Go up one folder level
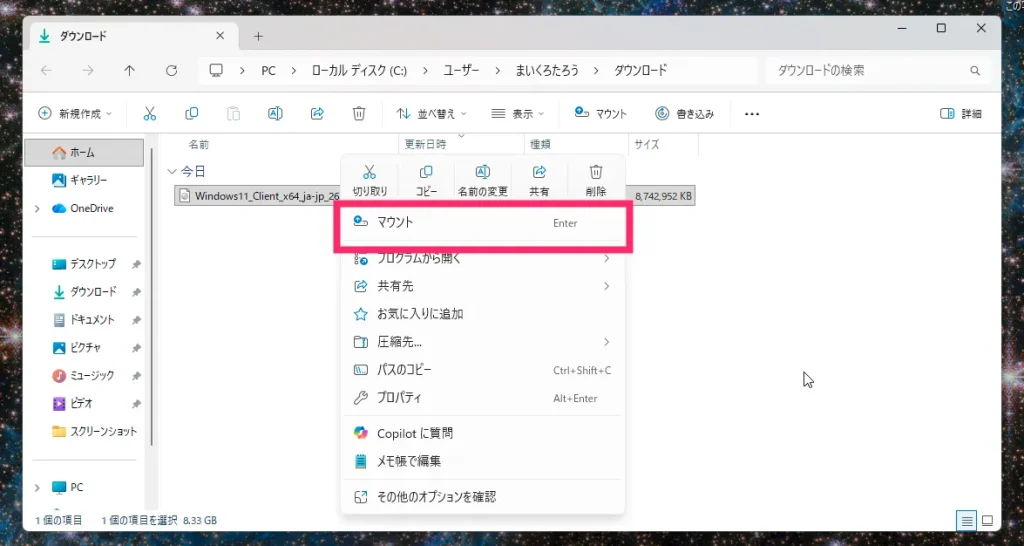1024x546 pixels. pos(129,71)
